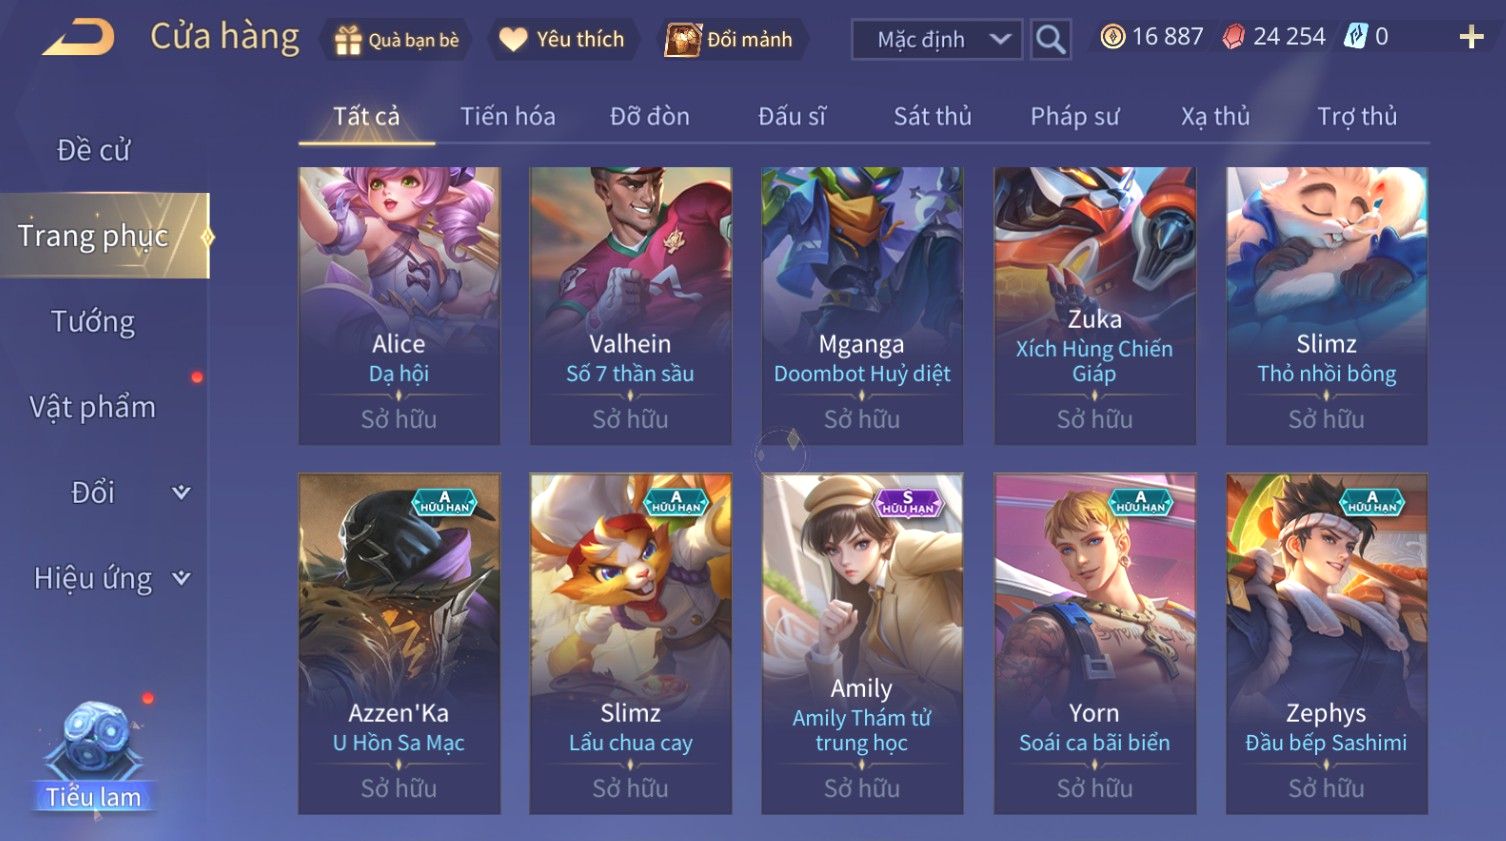
Task: Open the Vật phẩm sidebar menu
Action: pyautogui.click(x=93, y=407)
